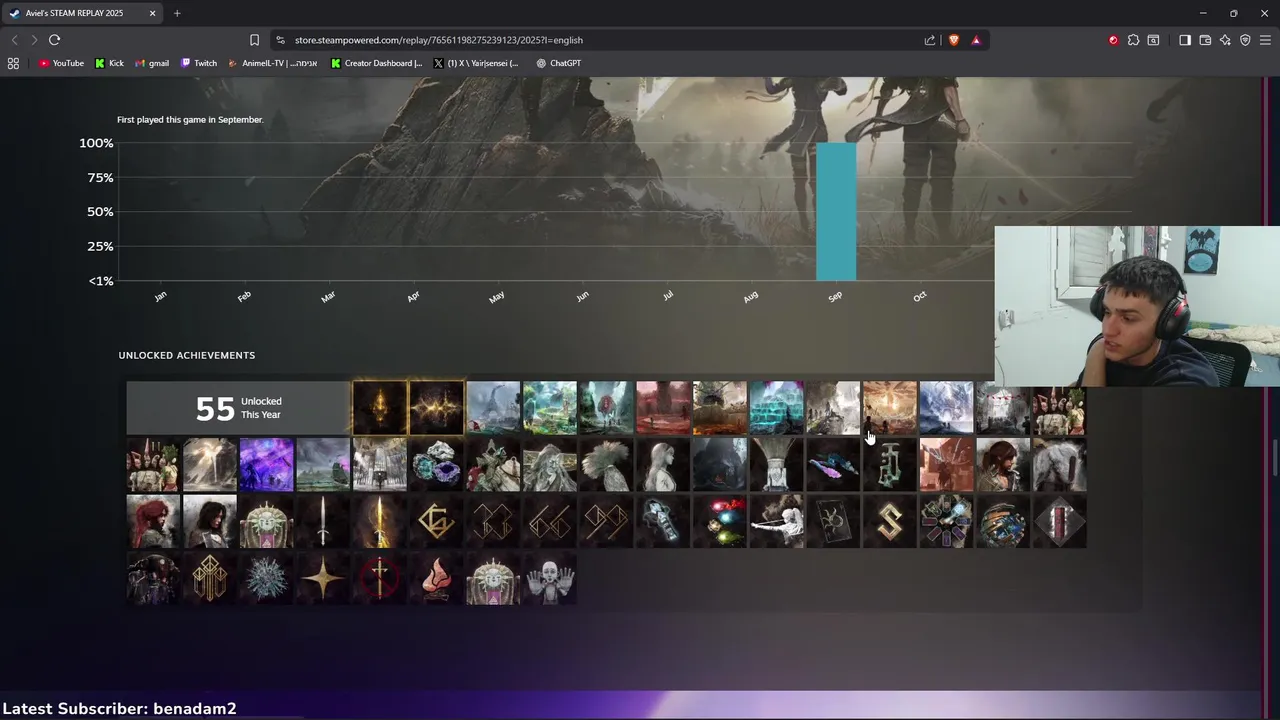Click the 50% axis label
1280x720 pixels.
[100, 212]
